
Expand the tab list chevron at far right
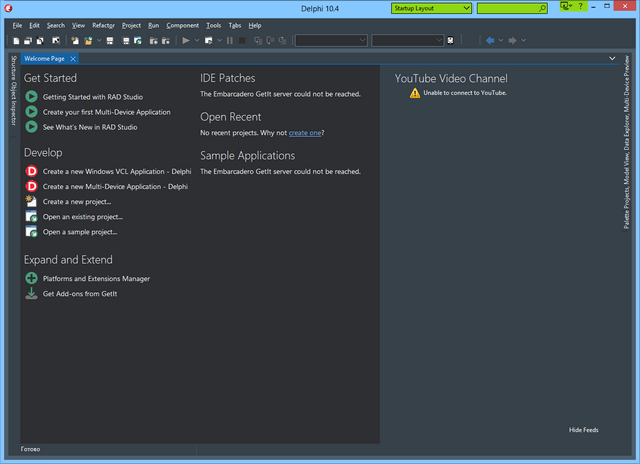point(612,59)
